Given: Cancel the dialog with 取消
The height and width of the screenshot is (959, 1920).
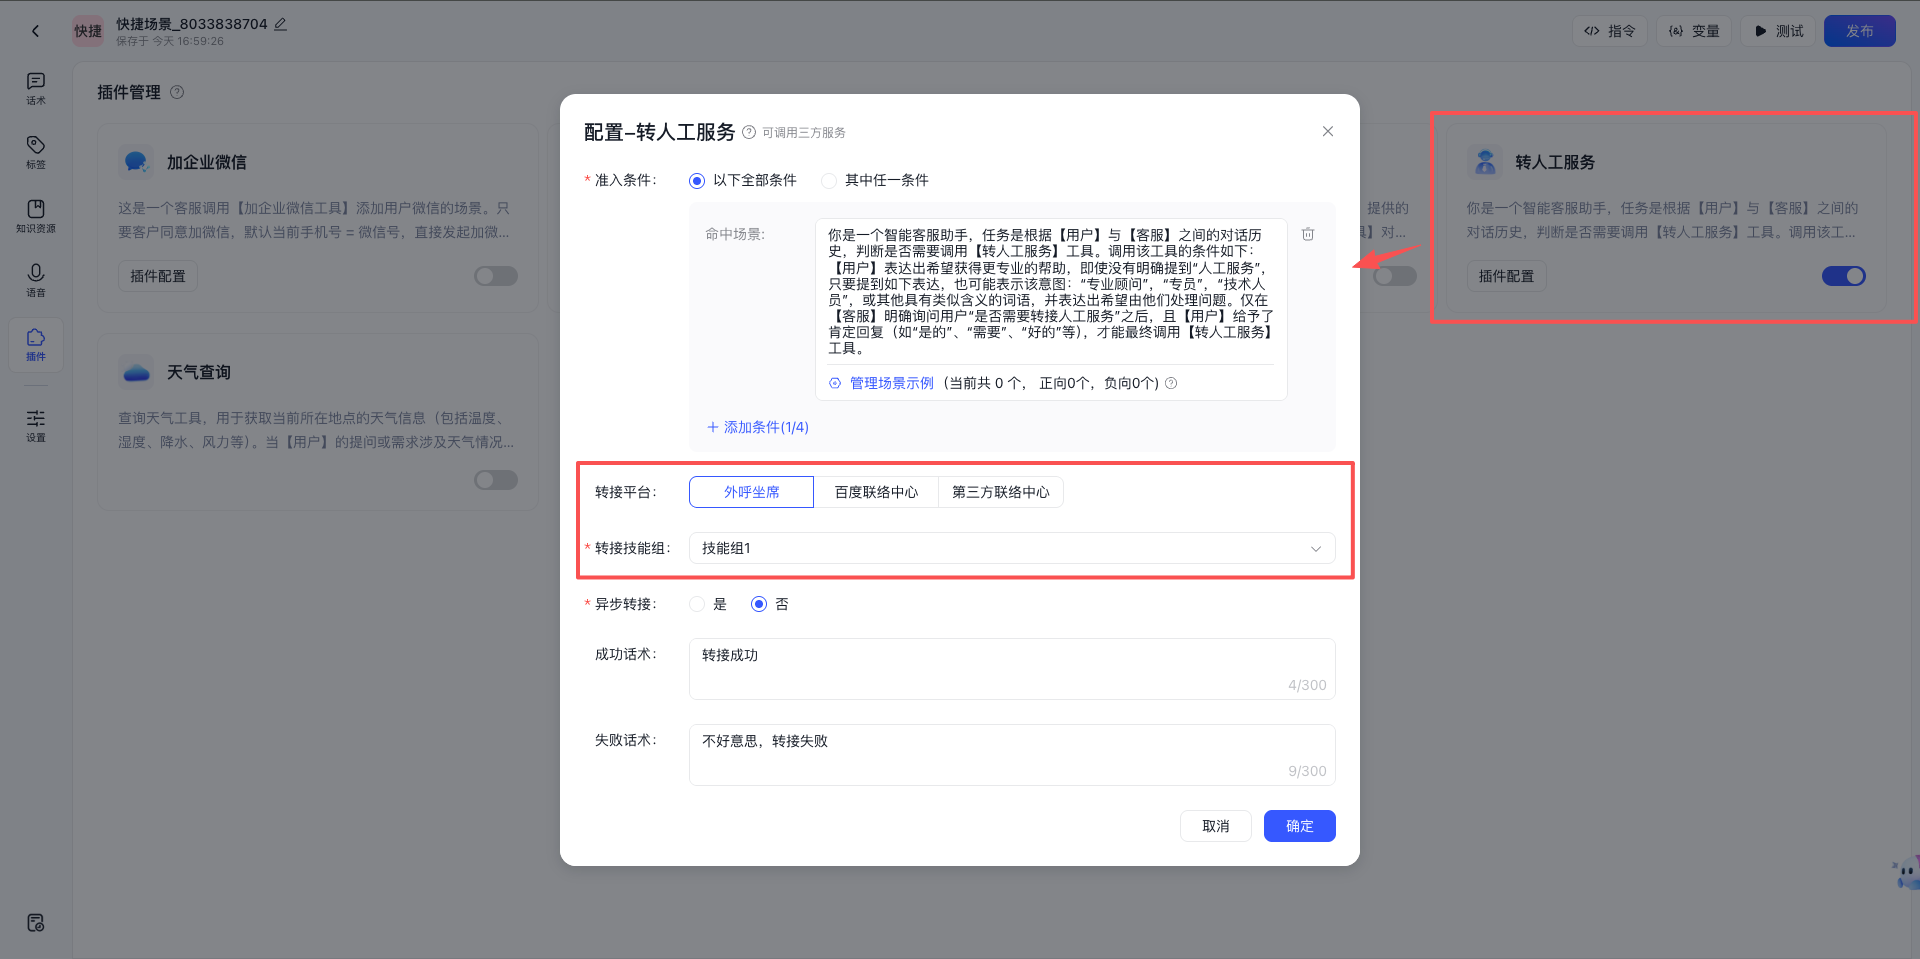Looking at the screenshot, I should [1216, 826].
